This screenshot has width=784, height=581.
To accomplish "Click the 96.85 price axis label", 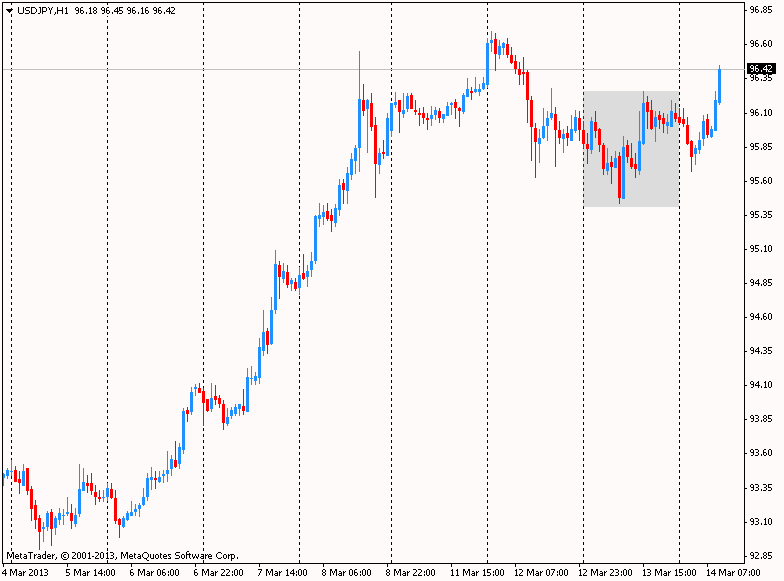I will point(760,10).
